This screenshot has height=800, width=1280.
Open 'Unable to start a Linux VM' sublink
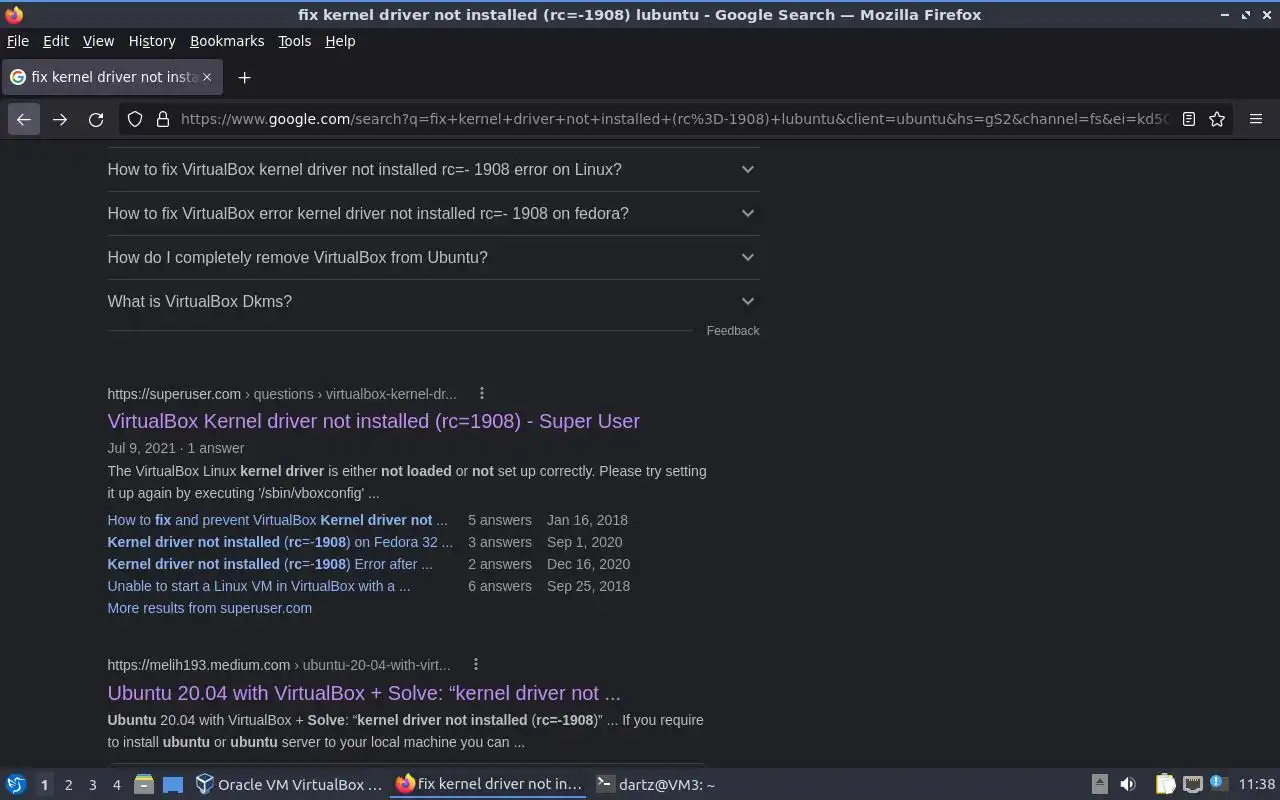pyautogui.click(x=259, y=586)
